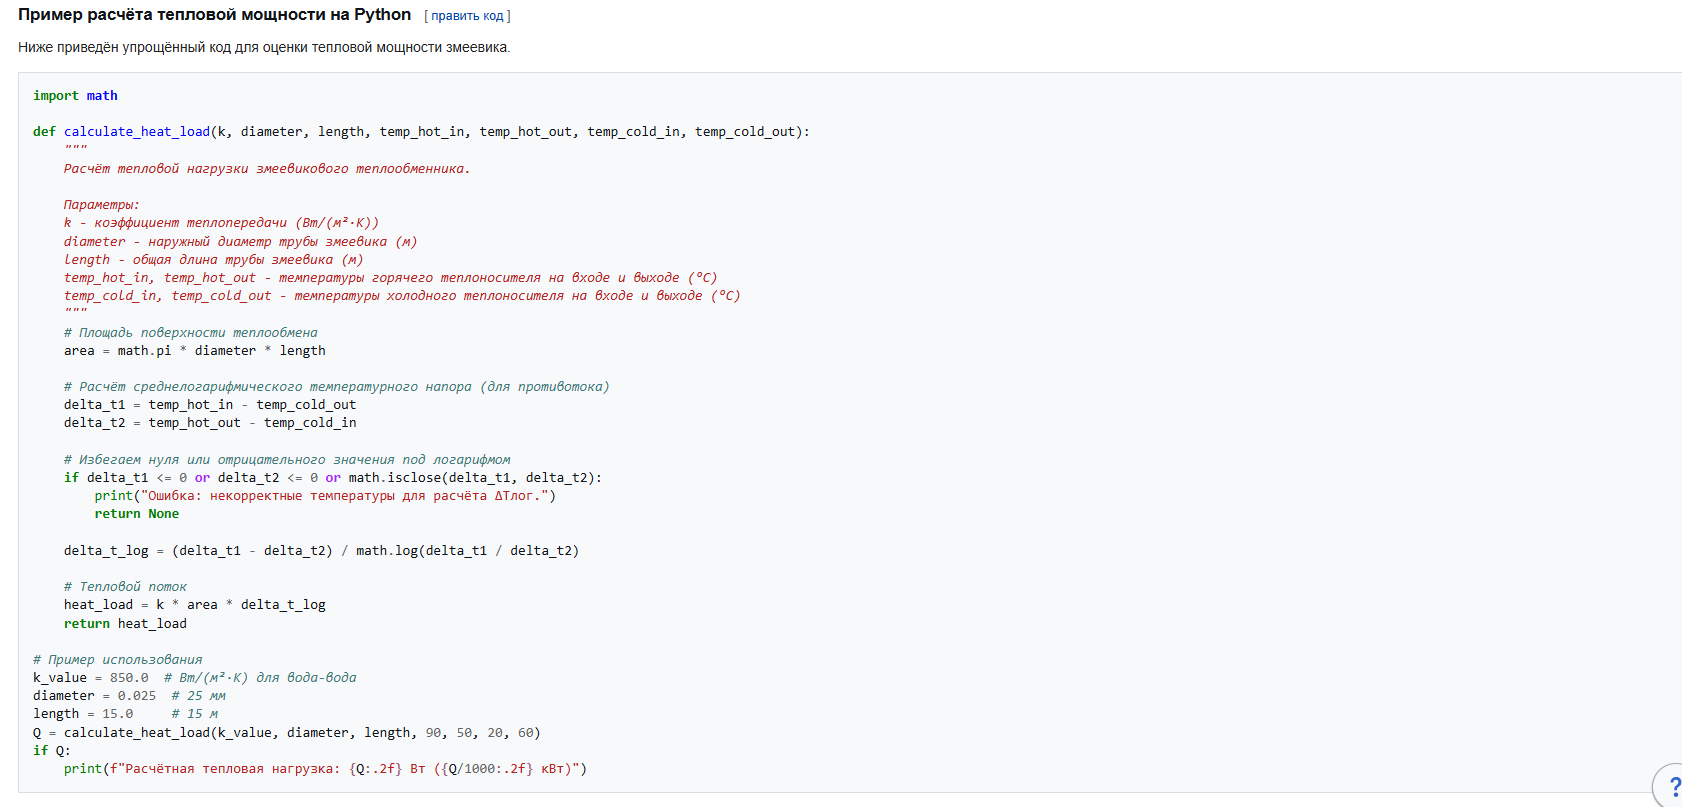Click the '# Тепловой поток' comment

point(125,587)
